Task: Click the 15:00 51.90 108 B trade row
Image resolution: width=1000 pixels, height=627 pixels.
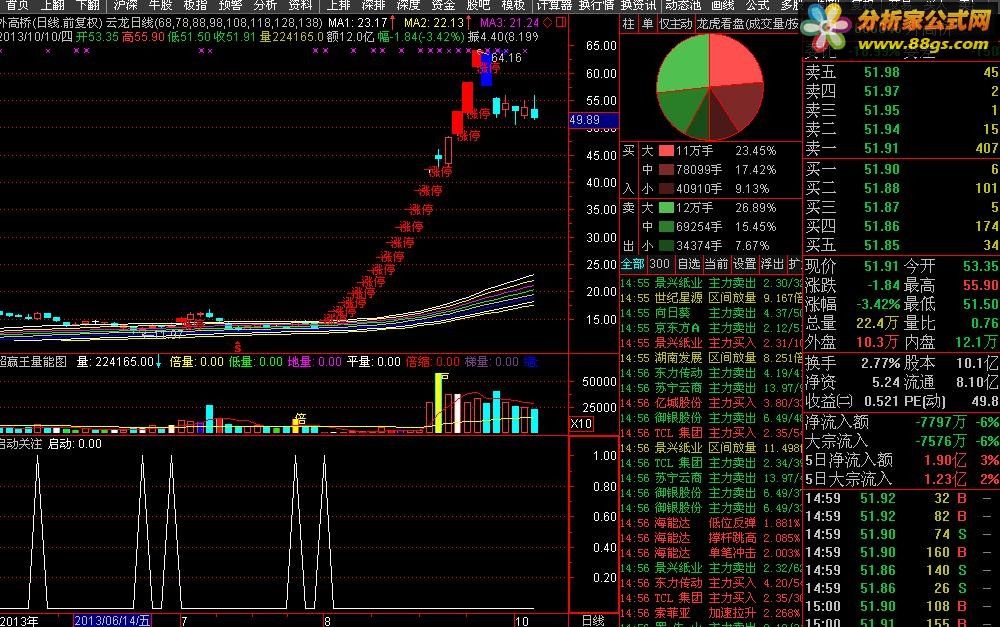Action: pos(901,606)
